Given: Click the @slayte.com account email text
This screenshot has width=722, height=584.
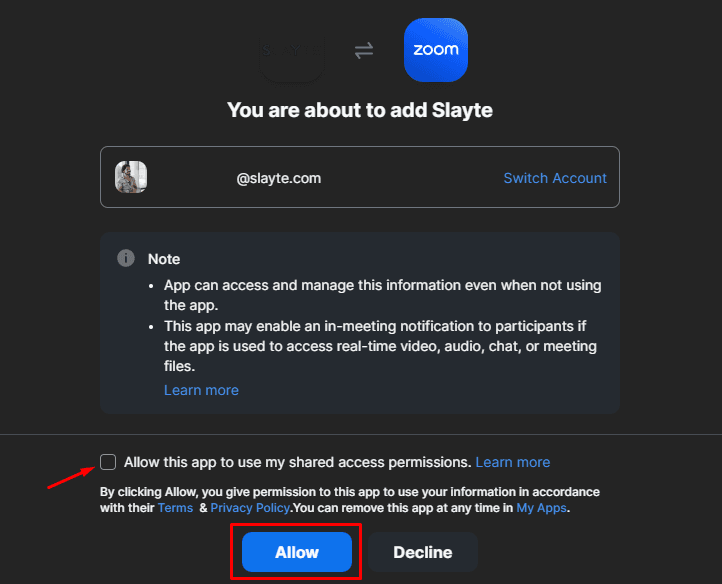Looking at the screenshot, I should (279, 178).
